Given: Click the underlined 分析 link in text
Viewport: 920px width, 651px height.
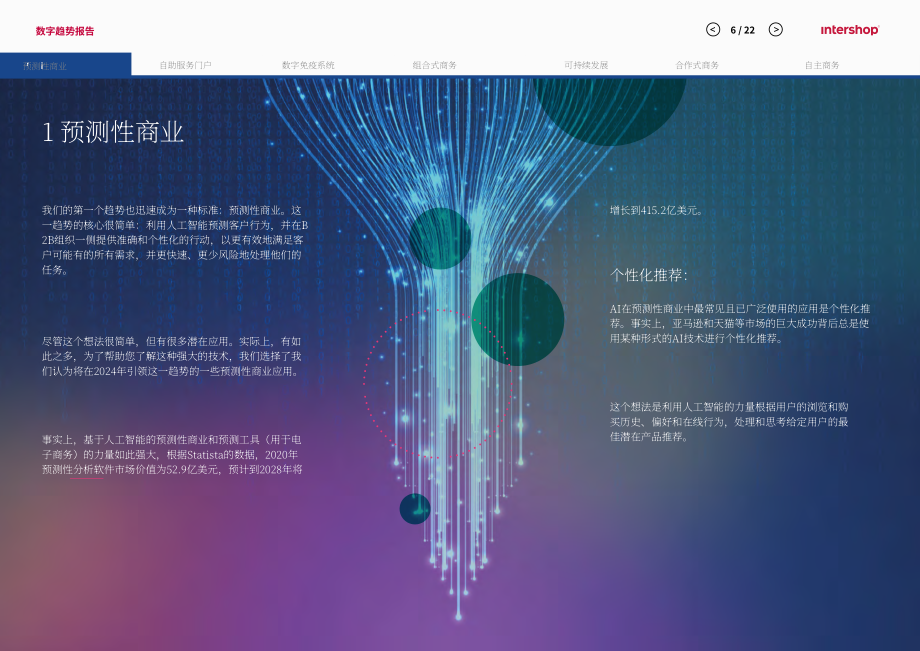Looking at the screenshot, I should (86, 470).
